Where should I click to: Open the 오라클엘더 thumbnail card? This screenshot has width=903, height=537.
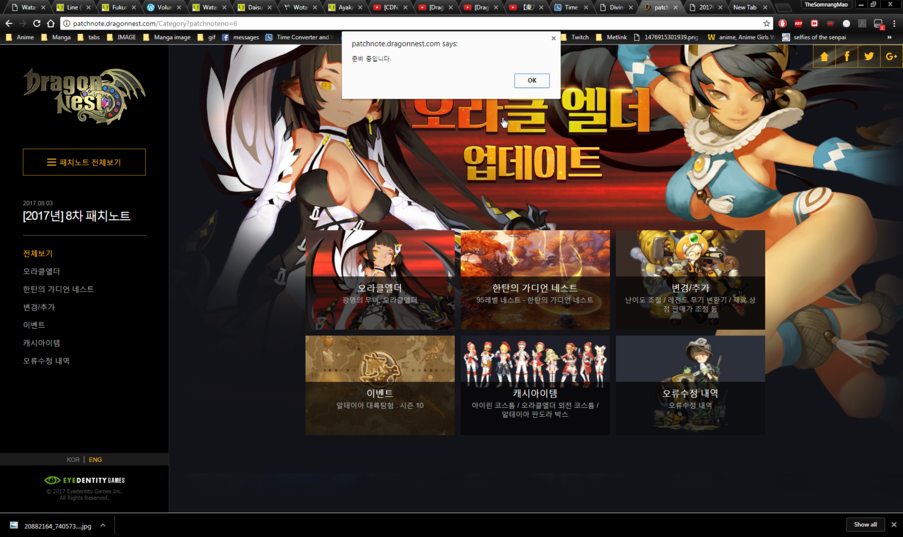380,280
